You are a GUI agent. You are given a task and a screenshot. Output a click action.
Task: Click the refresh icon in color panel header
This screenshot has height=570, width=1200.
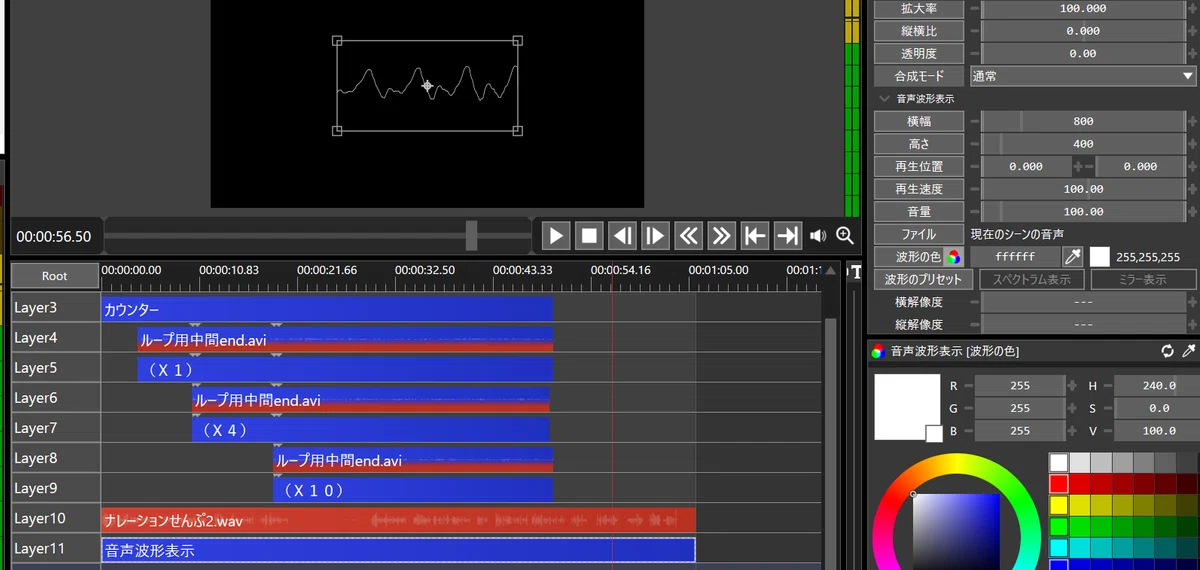(x=1167, y=351)
